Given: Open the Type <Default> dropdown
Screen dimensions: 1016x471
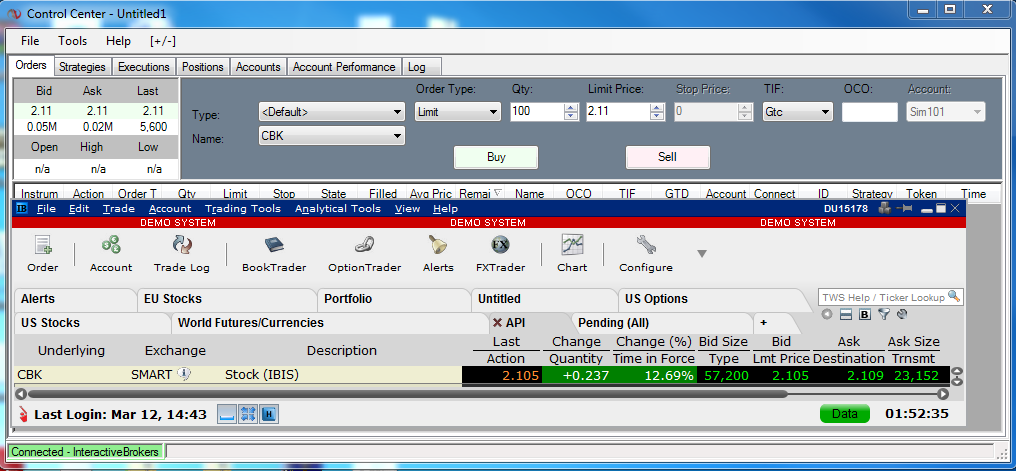Looking at the screenshot, I should [x=331, y=112].
